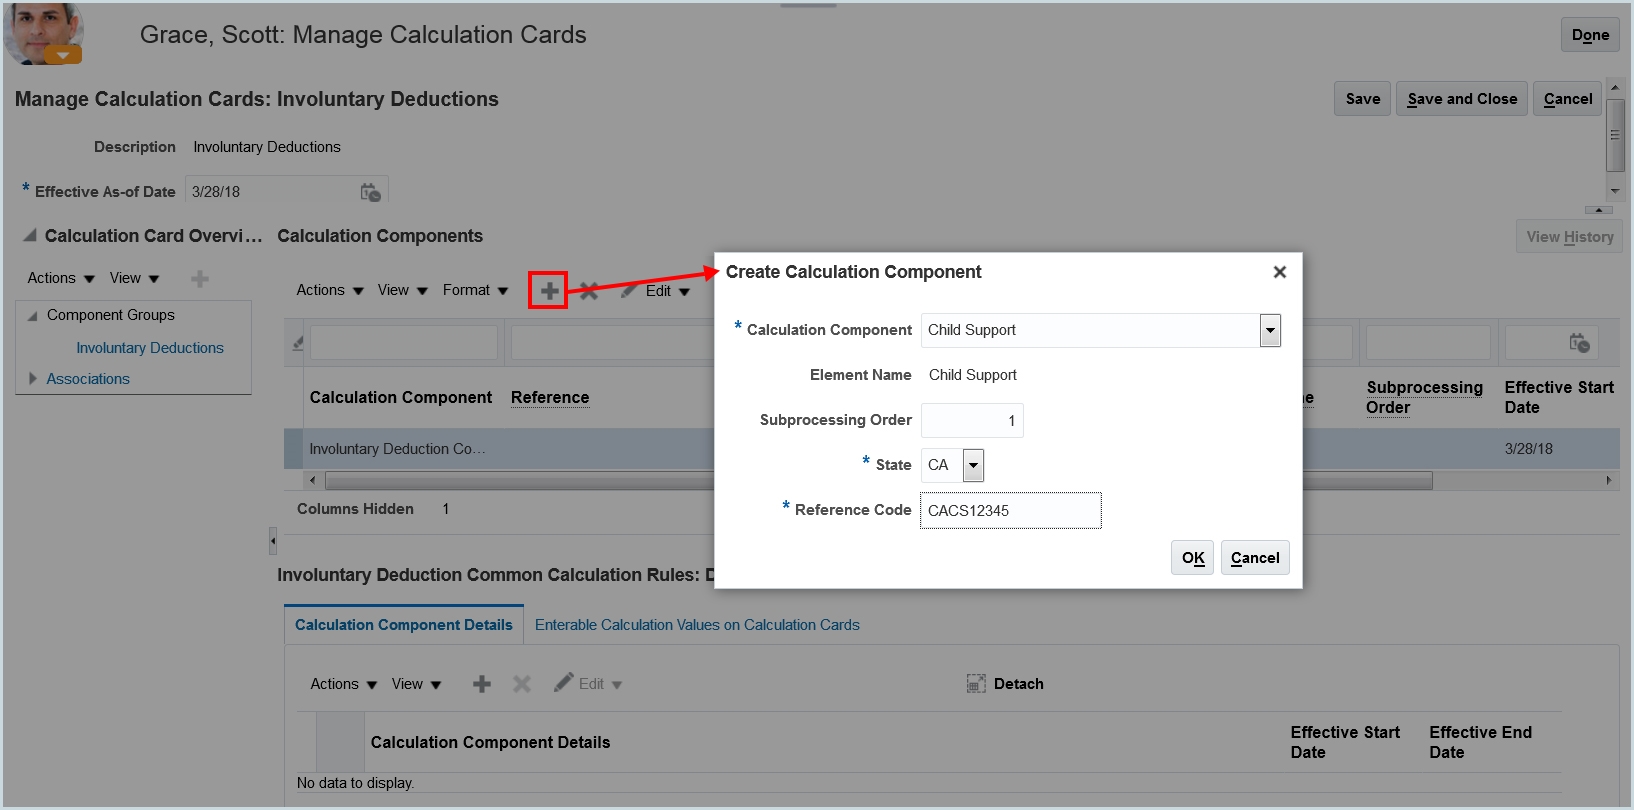Image resolution: width=1634 pixels, height=810 pixels.
Task: Click the Subprocessing Order input field
Action: (971, 421)
